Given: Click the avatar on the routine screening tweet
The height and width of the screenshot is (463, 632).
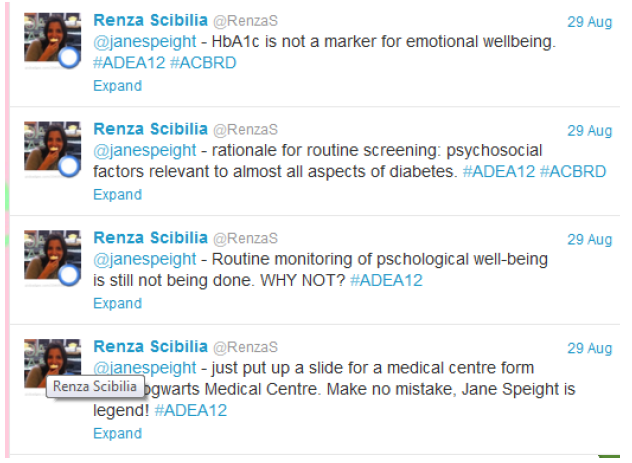Looking at the screenshot, I should click(x=51, y=150).
